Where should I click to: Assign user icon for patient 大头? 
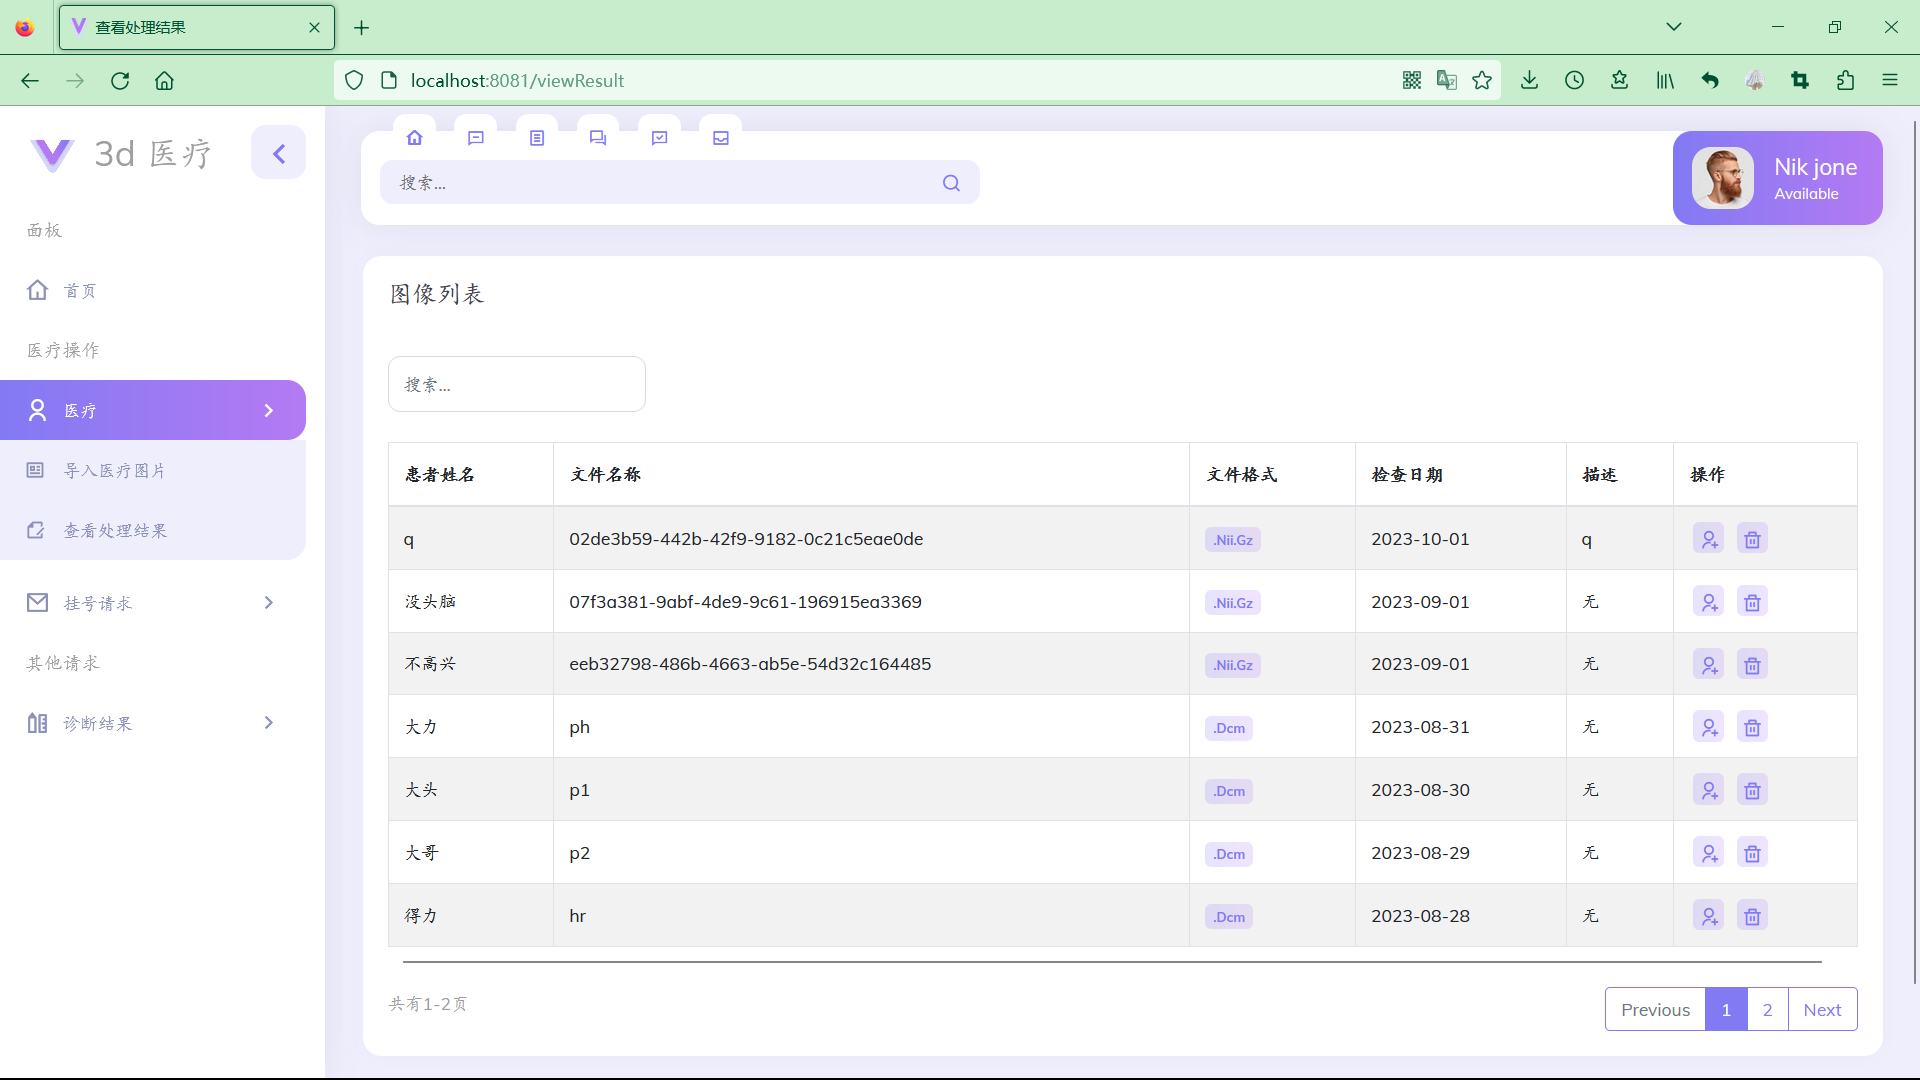(x=1709, y=790)
